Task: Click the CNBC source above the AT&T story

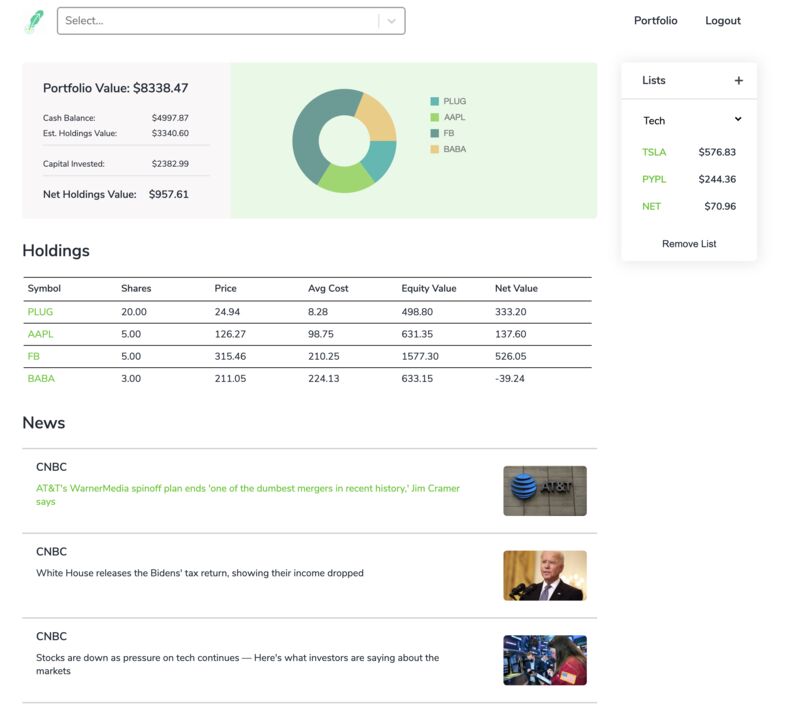Action: click(x=52, y=467)
